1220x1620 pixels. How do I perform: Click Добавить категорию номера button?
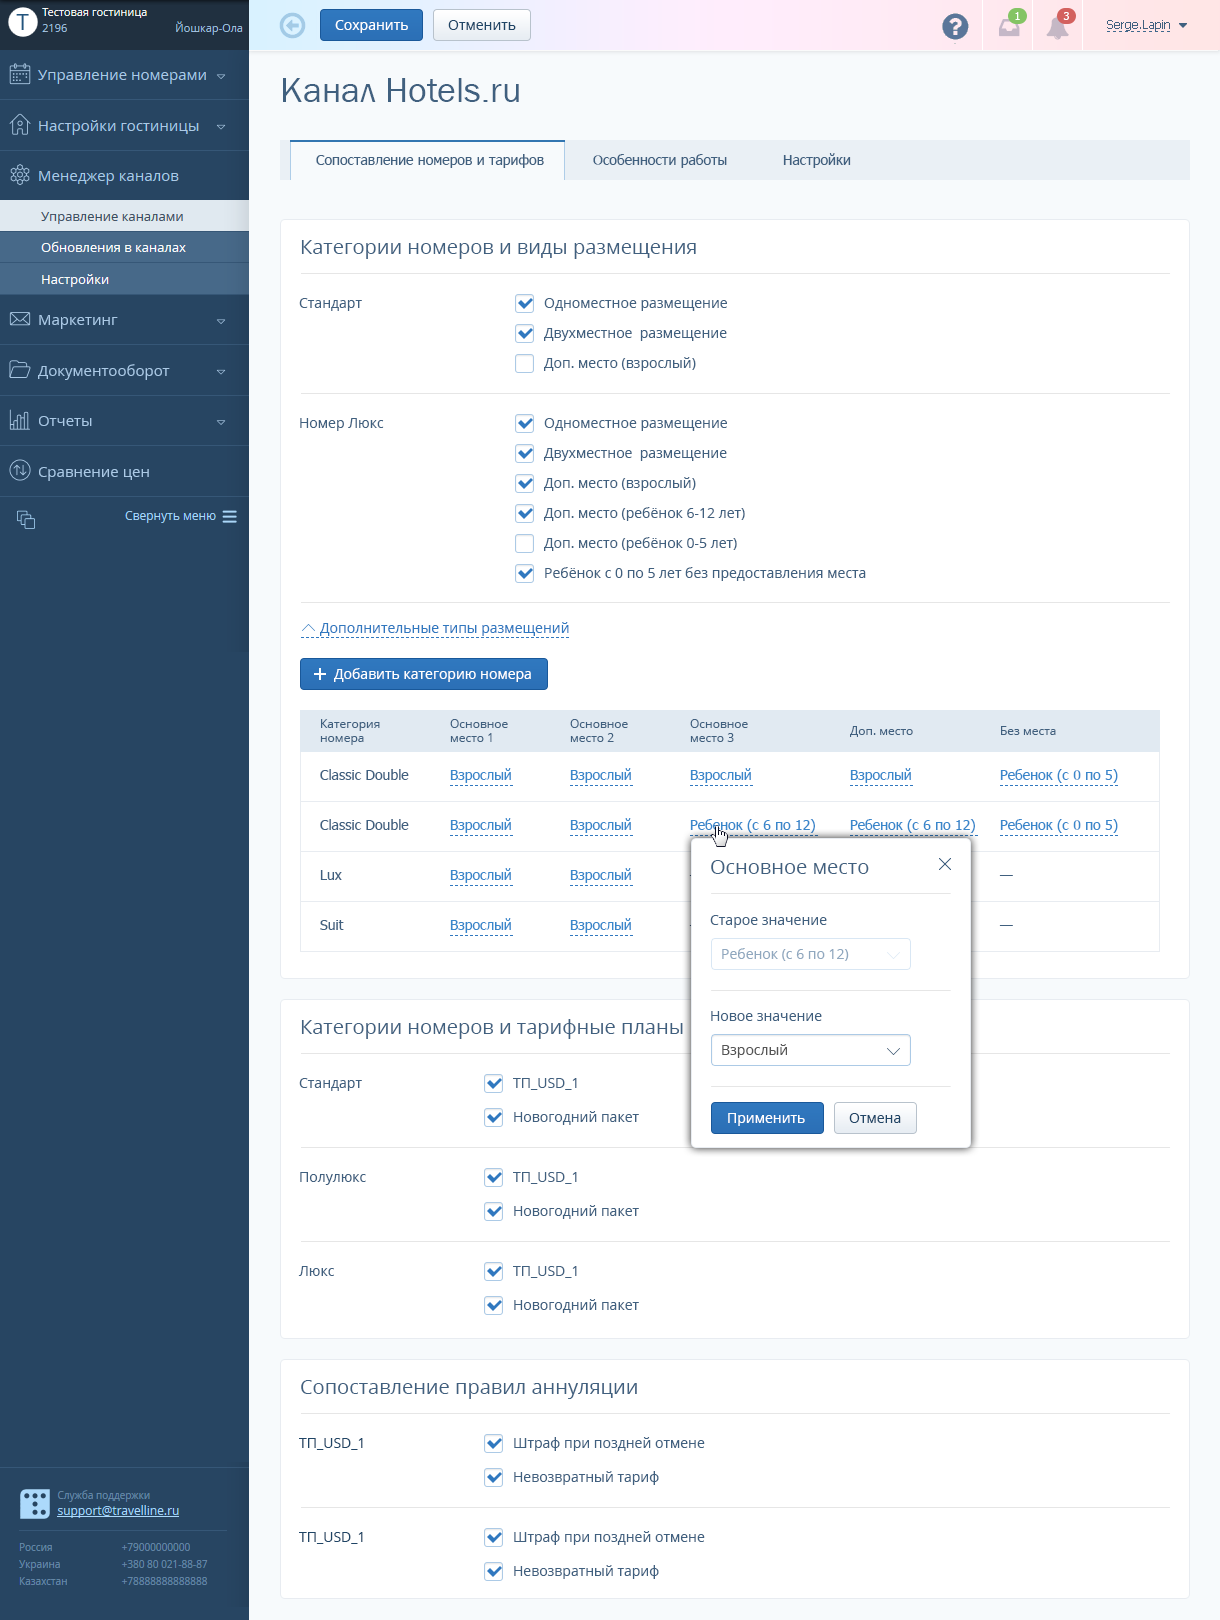(424, 674)
